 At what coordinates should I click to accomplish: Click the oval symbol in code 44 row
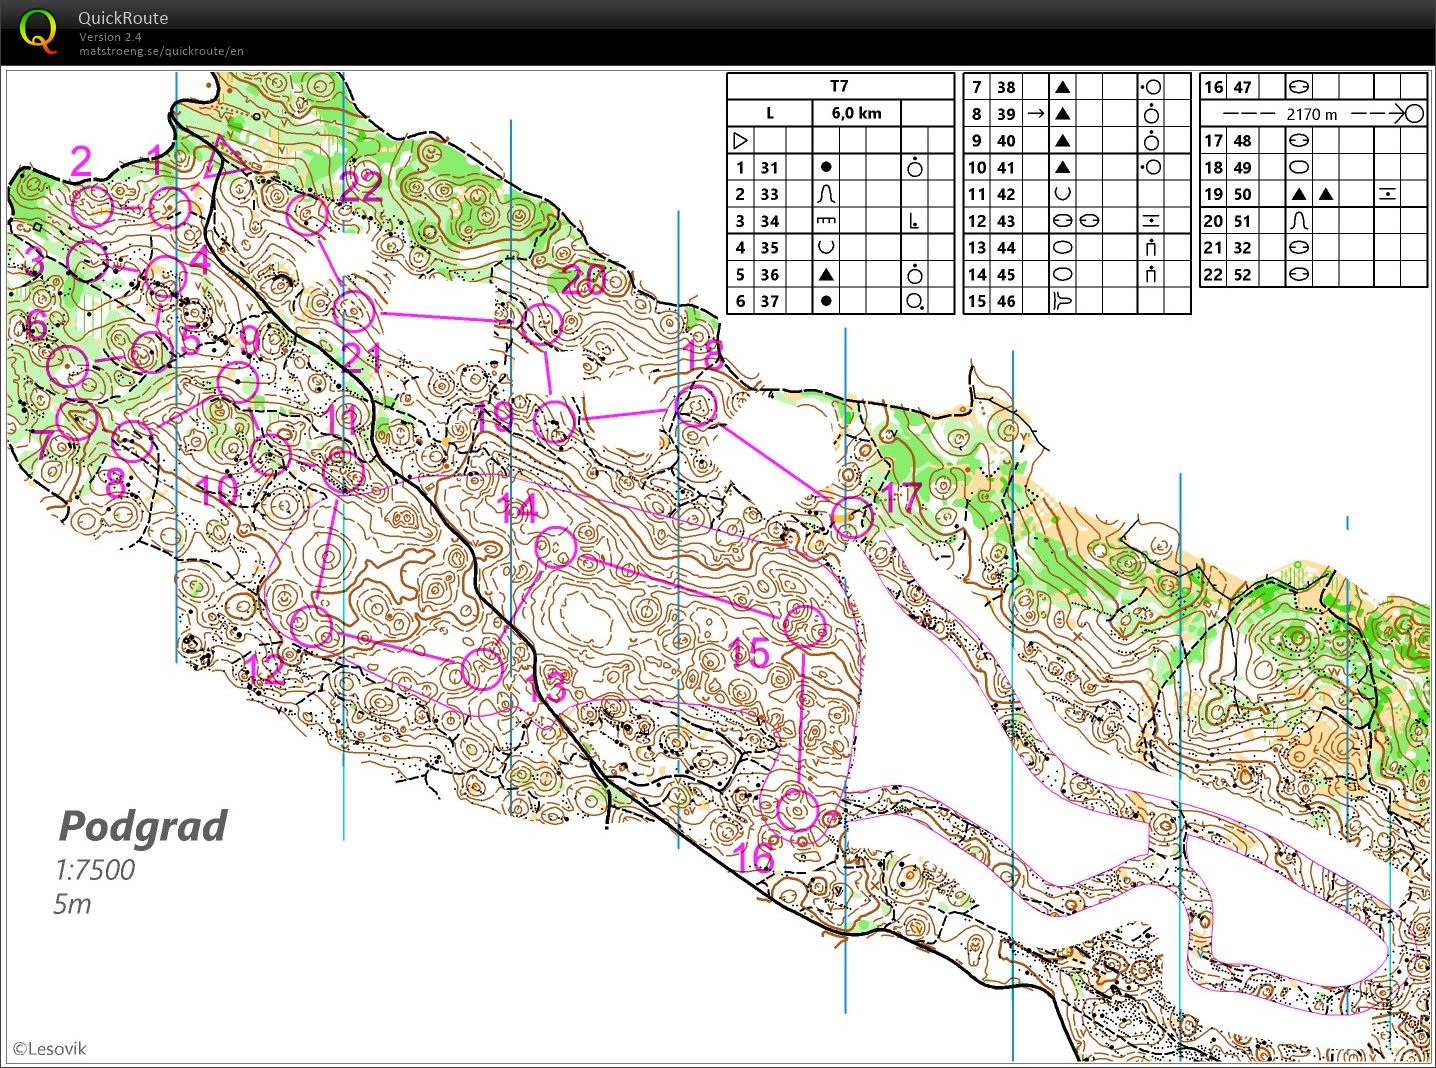point(1063,247)
